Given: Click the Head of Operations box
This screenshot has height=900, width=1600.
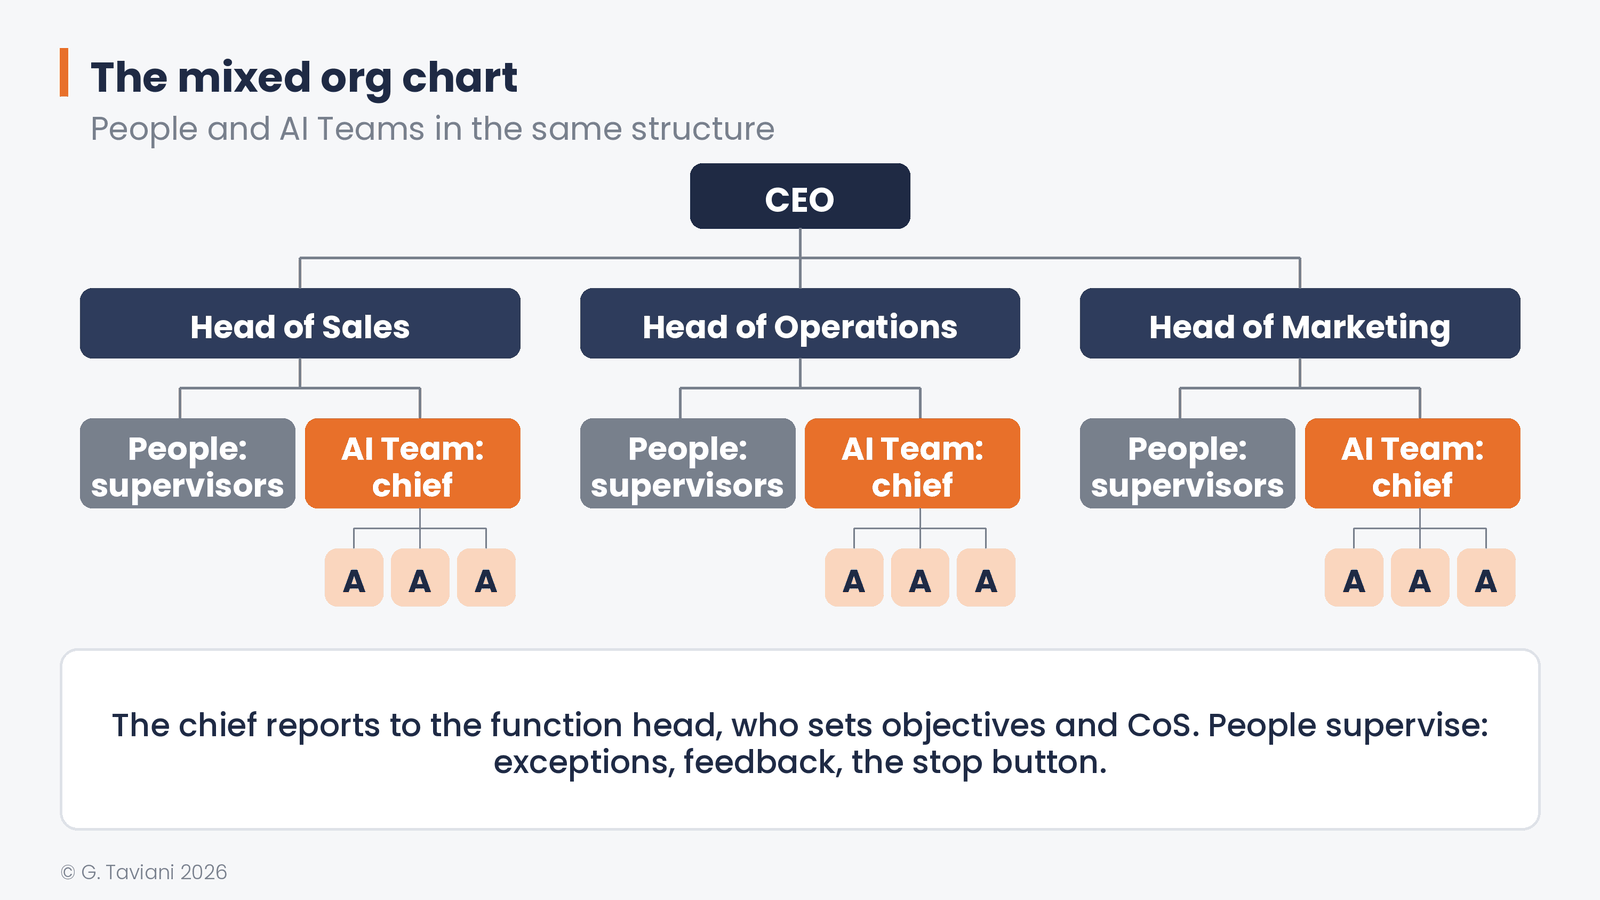Looking at the screenshot, I should (x=800, y=324).
